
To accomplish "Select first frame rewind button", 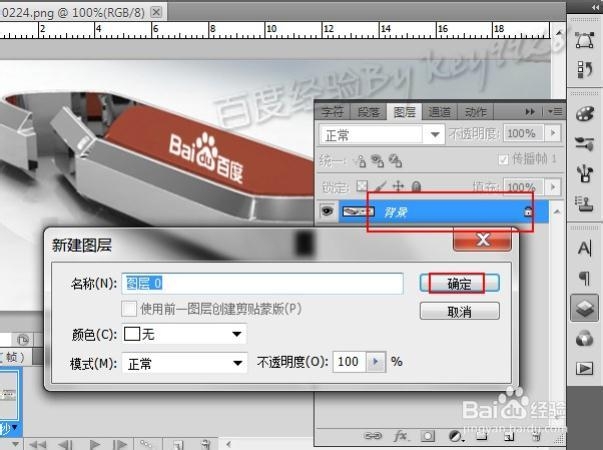I will pyautogui.click(x=38, y=444).
